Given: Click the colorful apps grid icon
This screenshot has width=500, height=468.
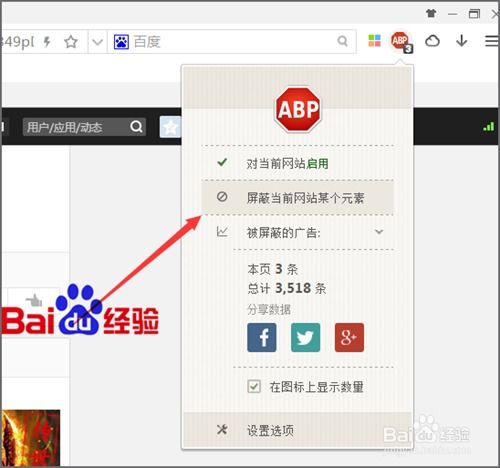Looking at the screenshot, I should (x=374, y=41).
